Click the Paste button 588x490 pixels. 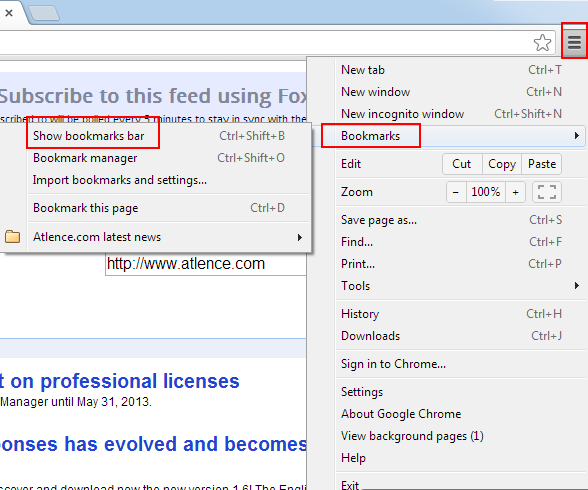tap(542, 164)
